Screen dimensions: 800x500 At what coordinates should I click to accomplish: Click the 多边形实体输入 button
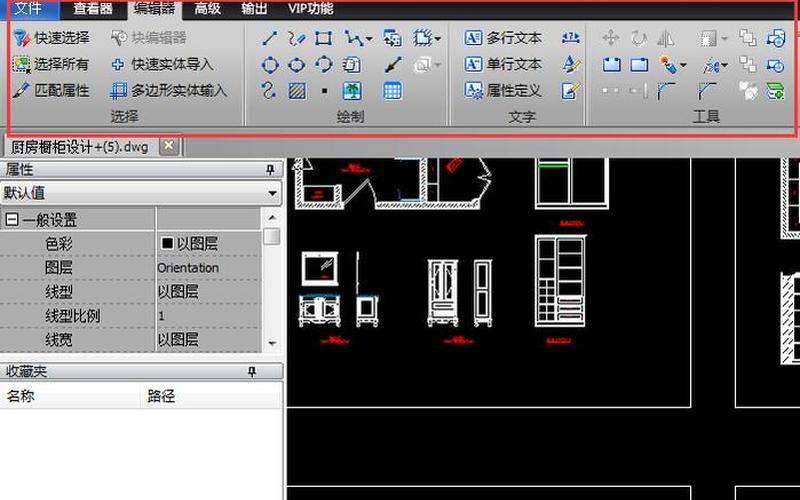168,91
